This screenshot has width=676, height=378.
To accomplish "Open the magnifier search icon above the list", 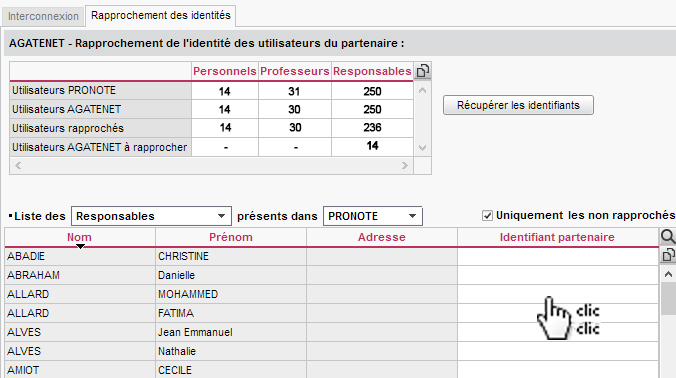I will click(x=667, y=237).
